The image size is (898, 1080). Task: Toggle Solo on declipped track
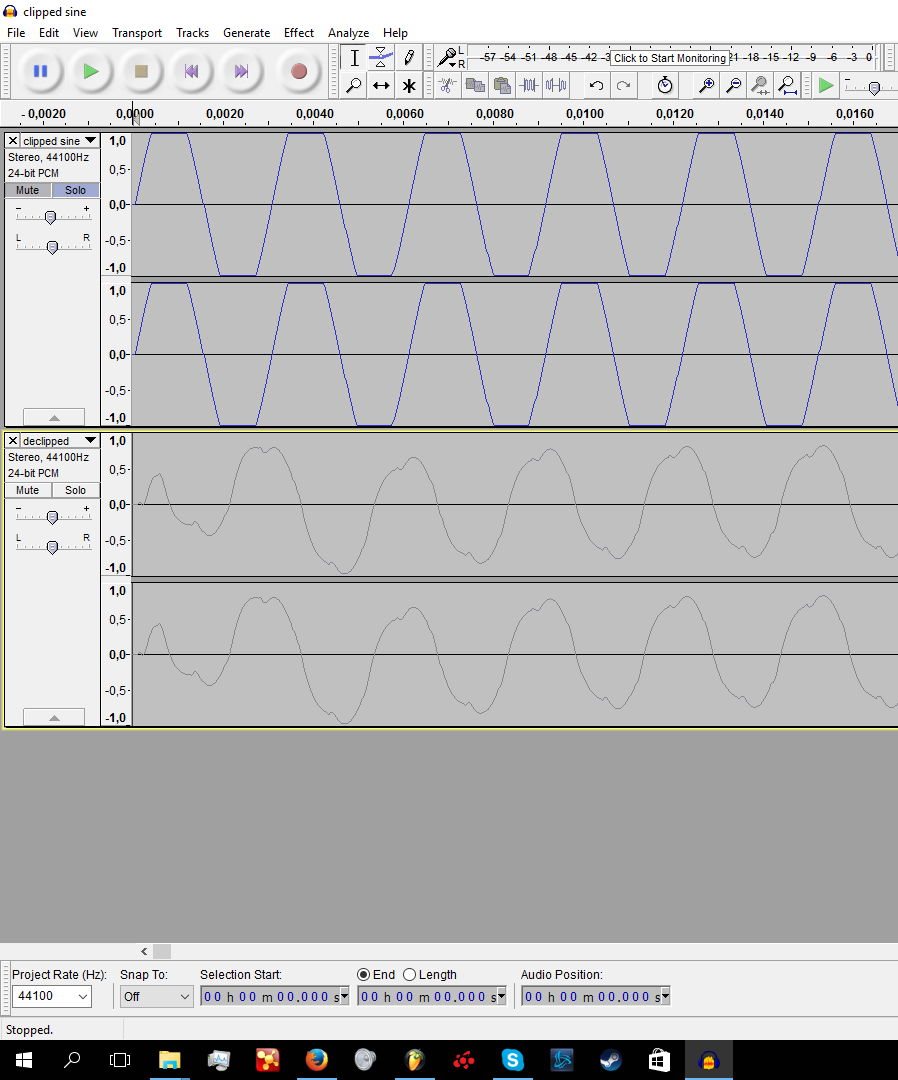(76, 490)
